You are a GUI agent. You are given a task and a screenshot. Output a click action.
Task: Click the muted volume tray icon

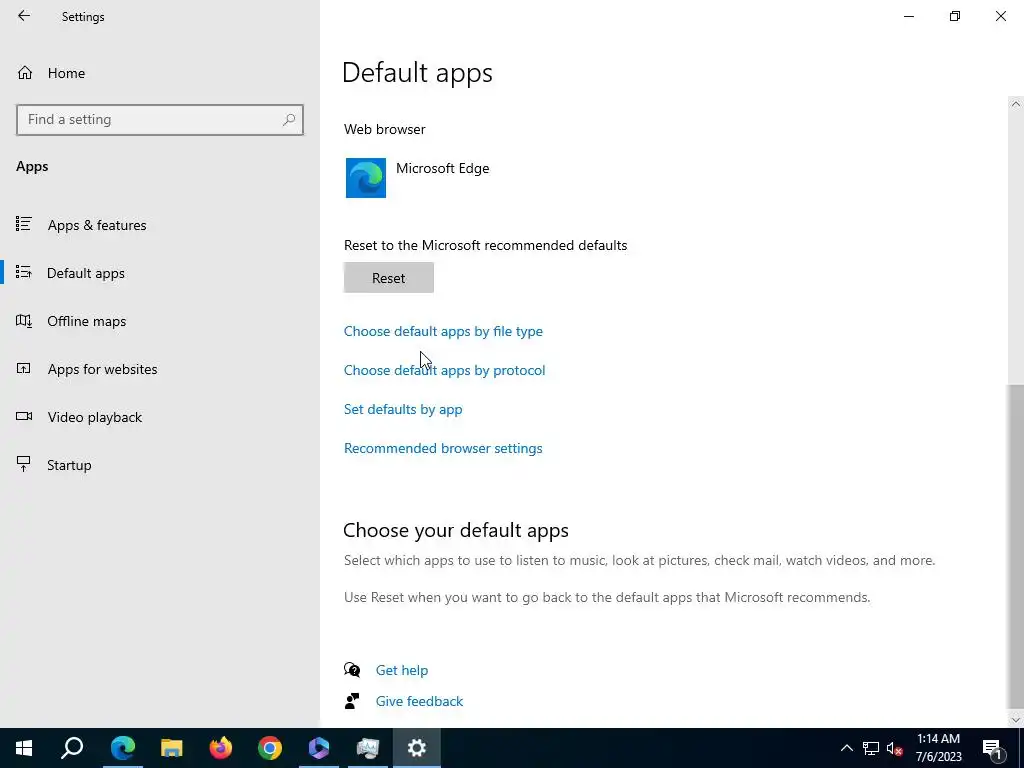pos(895,748)
